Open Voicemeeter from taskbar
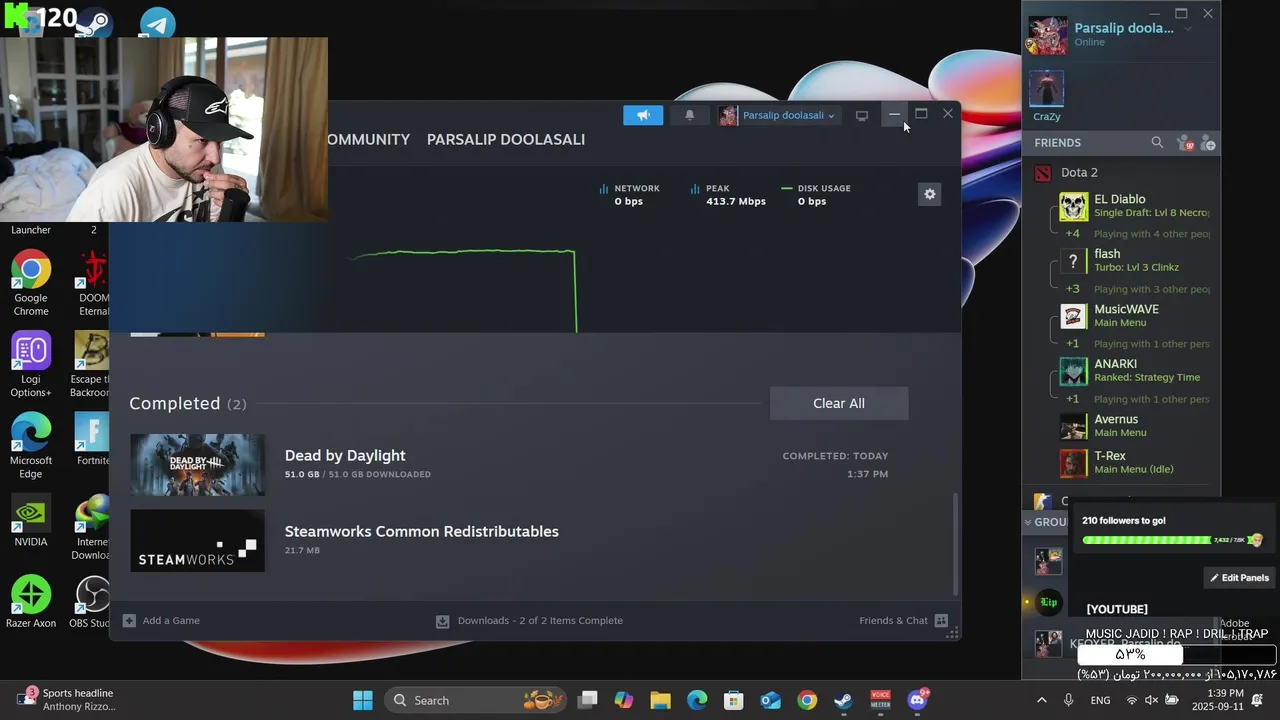The image size is (1280, 720). pos(880,700)
